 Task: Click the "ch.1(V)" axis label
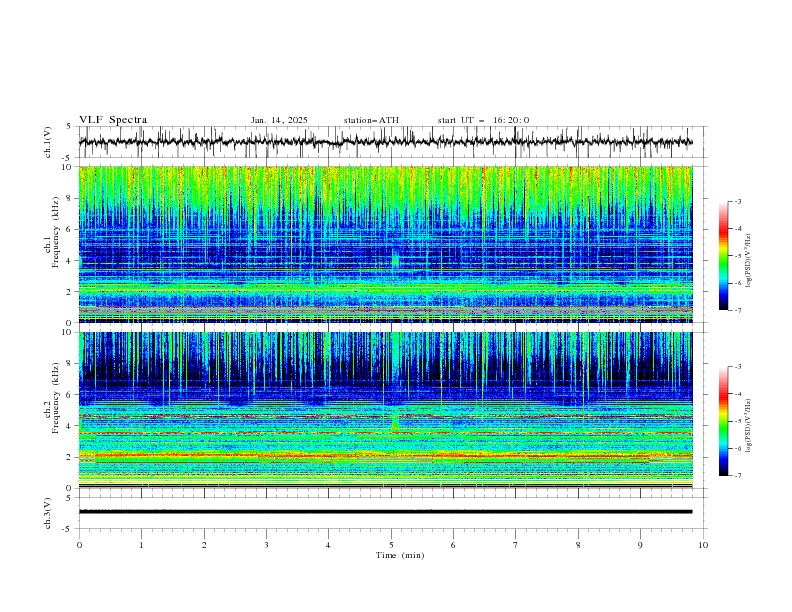[x=48, y=142]
